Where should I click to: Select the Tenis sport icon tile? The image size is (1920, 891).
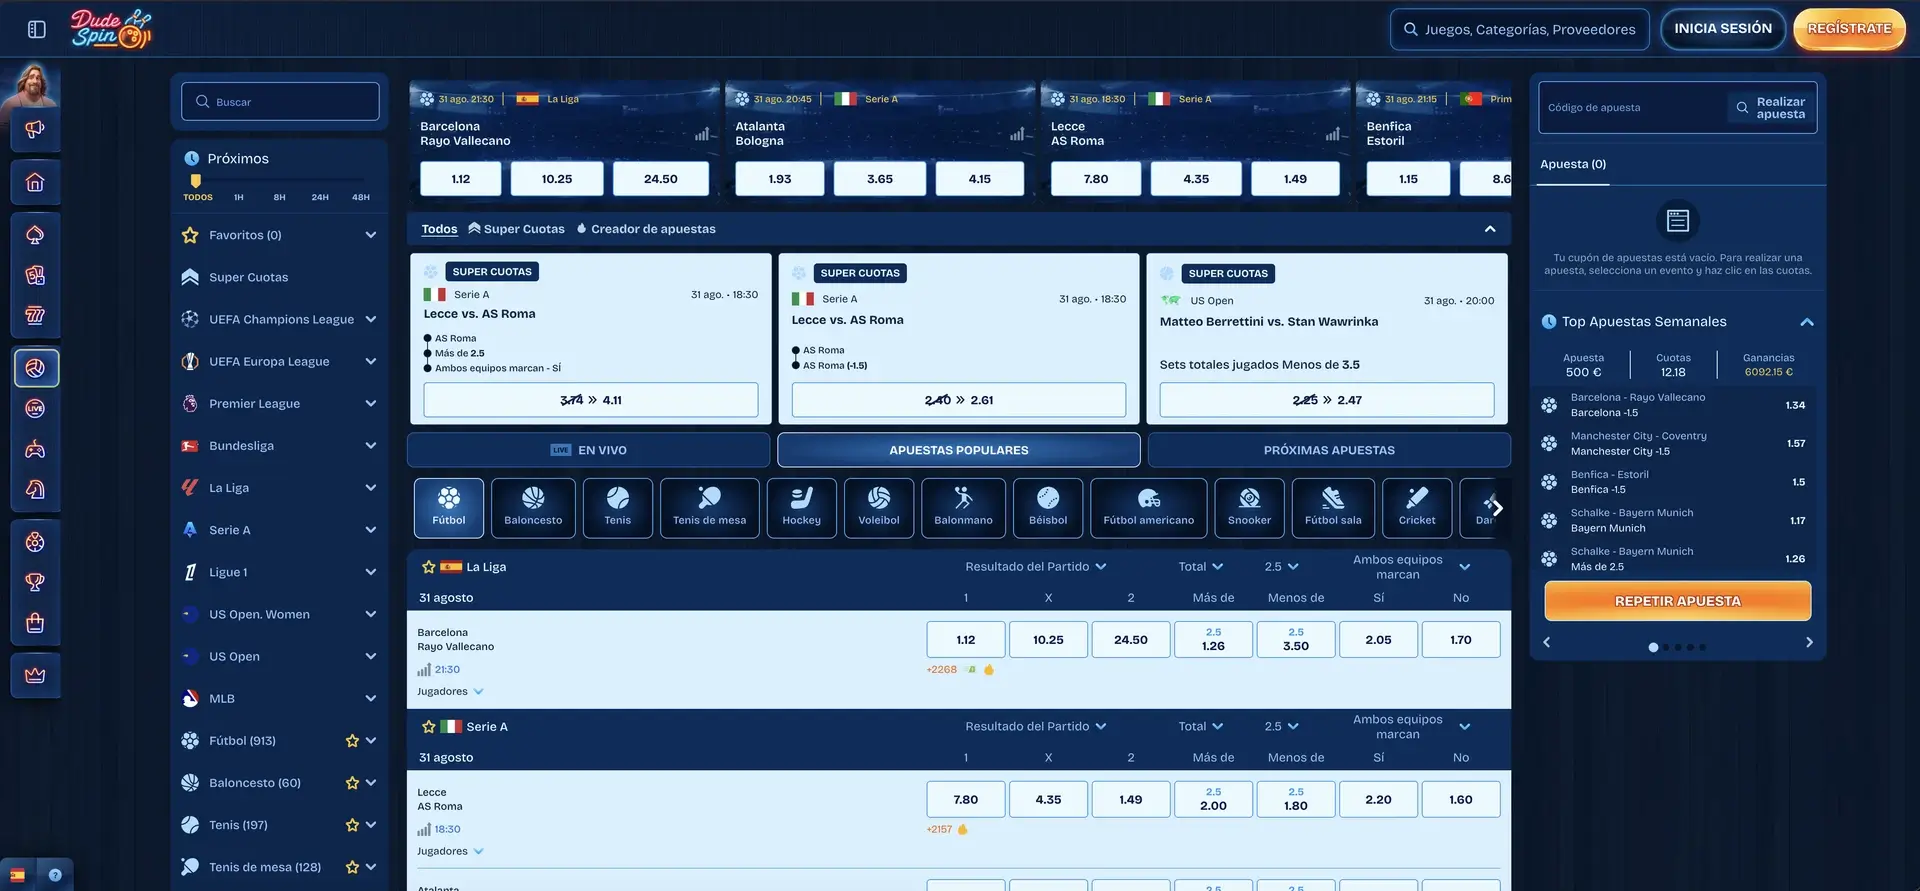tap(618, 508)
